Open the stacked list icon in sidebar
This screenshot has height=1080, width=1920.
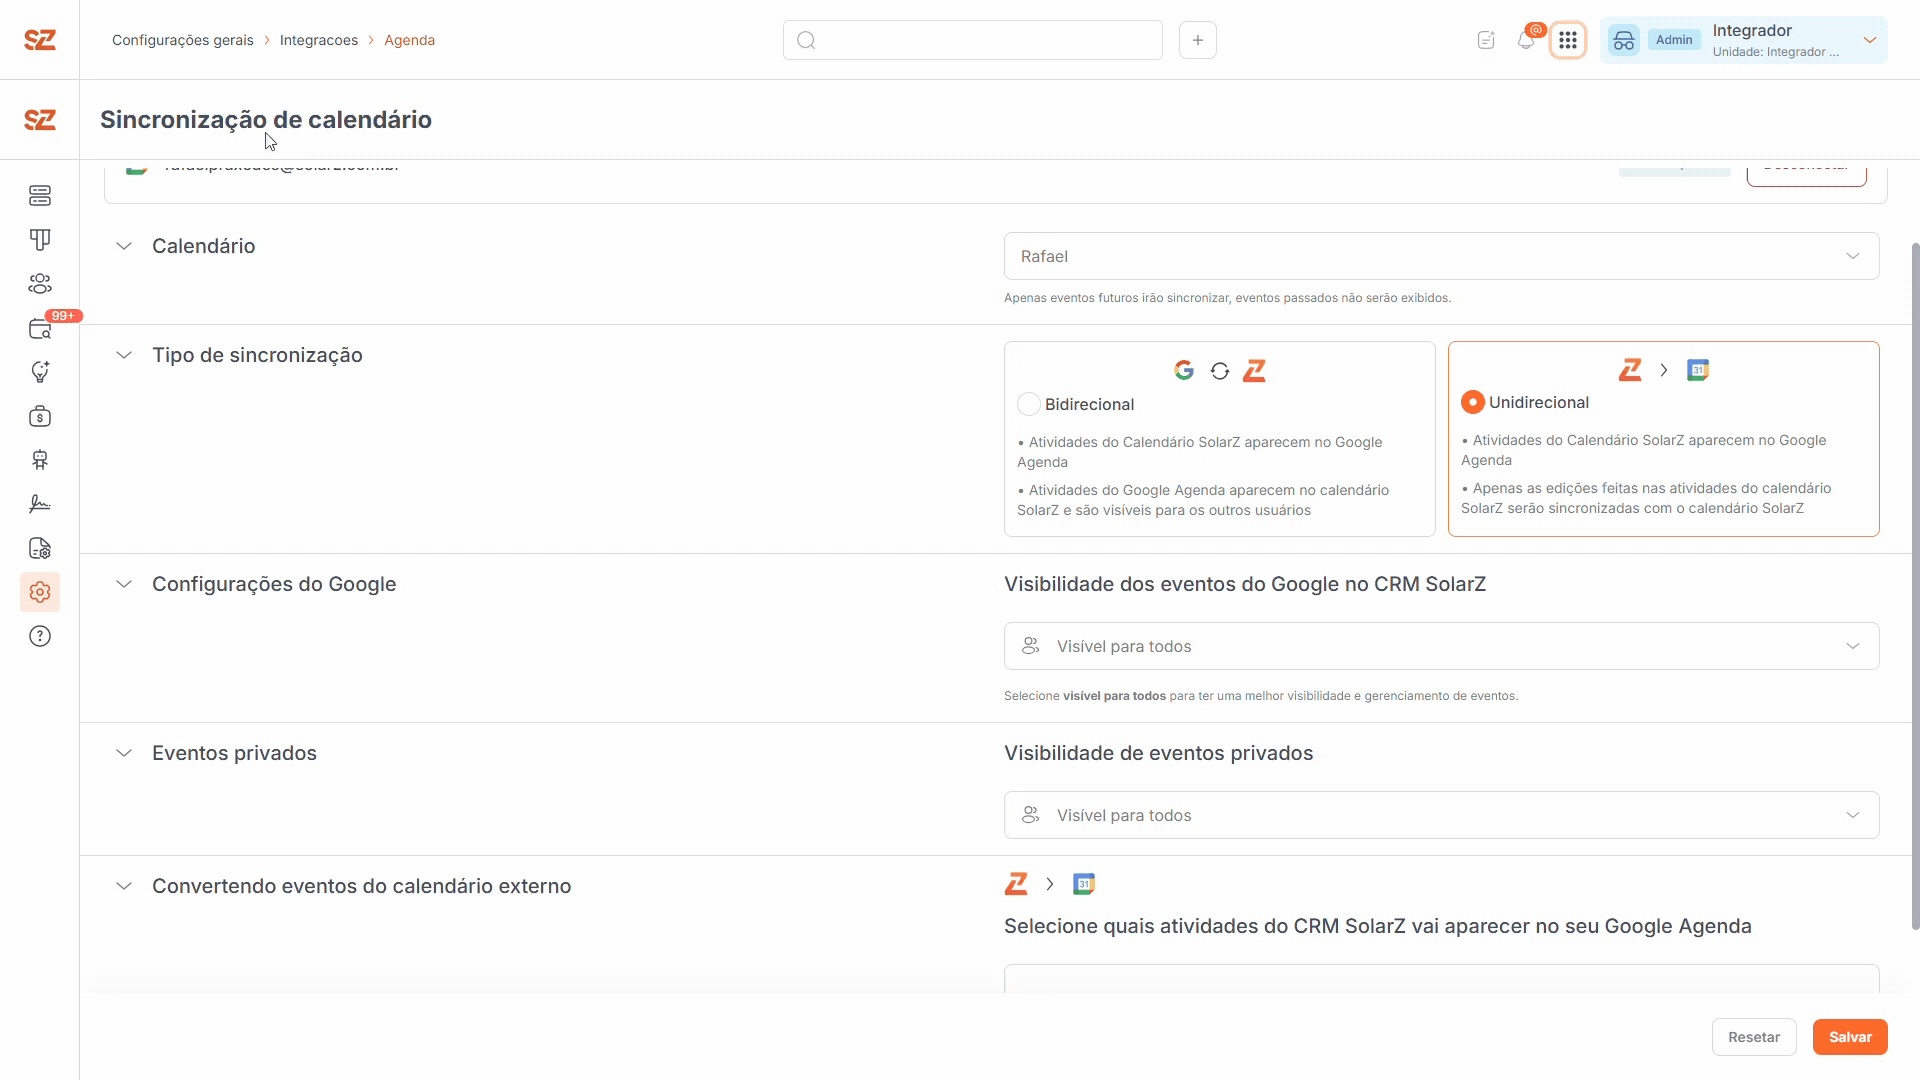40,196
